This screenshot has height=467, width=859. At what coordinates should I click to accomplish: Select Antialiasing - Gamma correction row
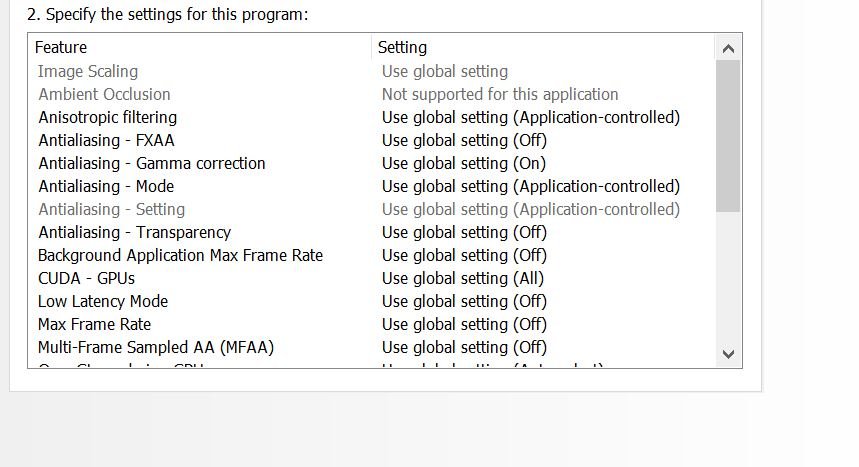coord(152,163)
